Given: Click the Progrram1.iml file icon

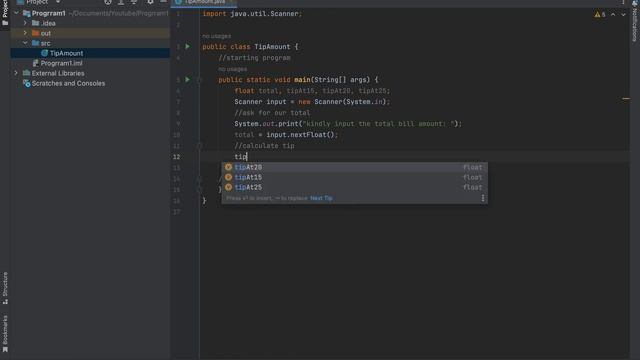Looking at the screenshot, I should (36, 63).
